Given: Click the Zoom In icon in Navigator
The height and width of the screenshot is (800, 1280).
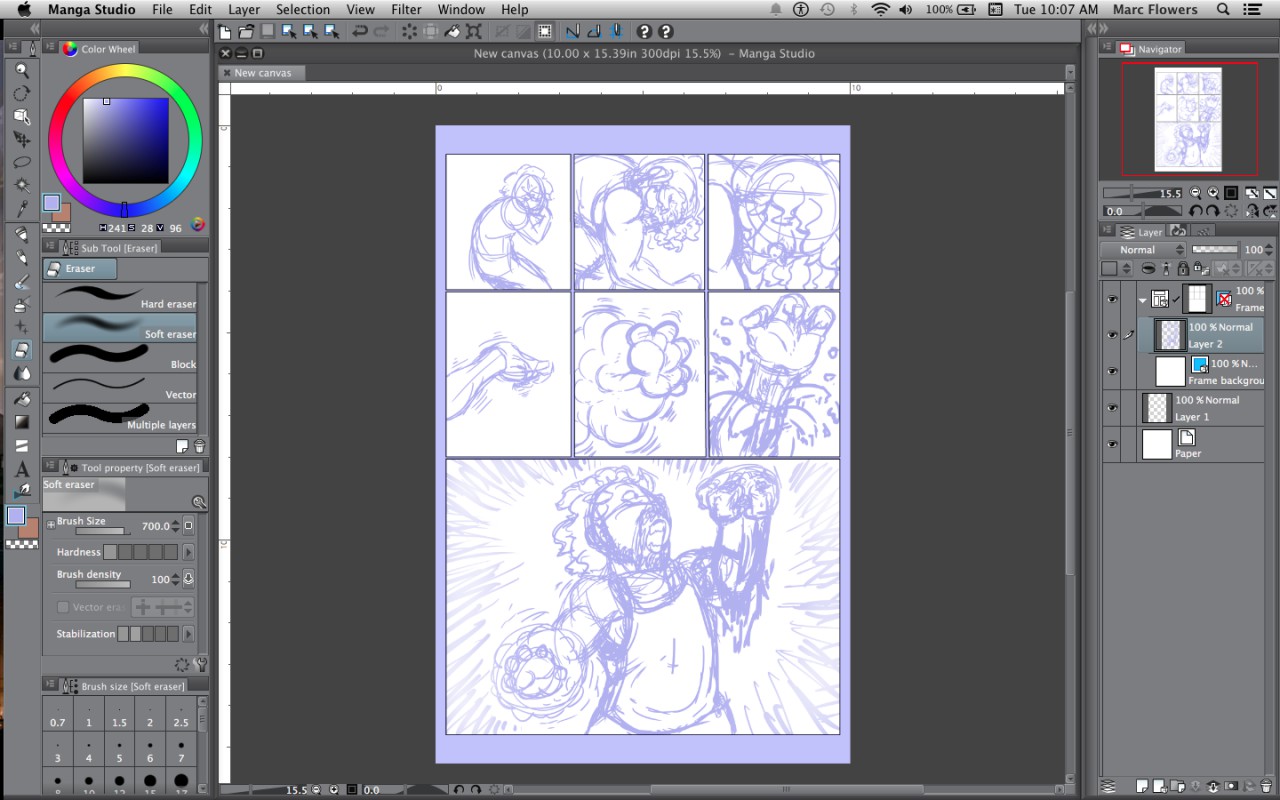Looking at the screenshot, I should pyautogui.click(x=1213, y=193).
